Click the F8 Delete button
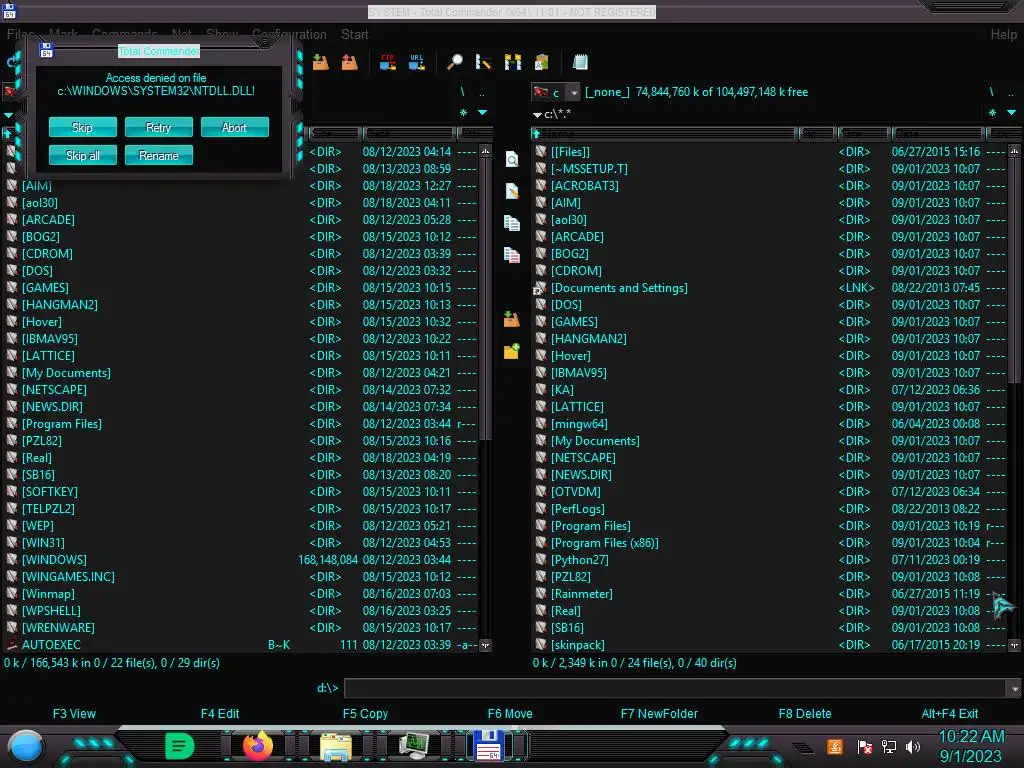1024x768 pixels. 805,714
